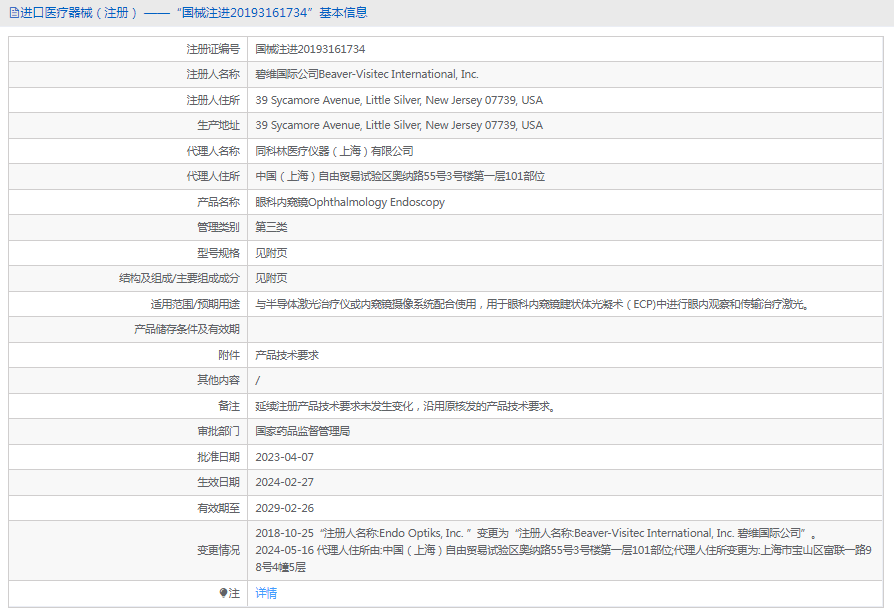Click the 注册人住所 Sycamore Avenue address value

pyautogui.click(x=399, y=100)
